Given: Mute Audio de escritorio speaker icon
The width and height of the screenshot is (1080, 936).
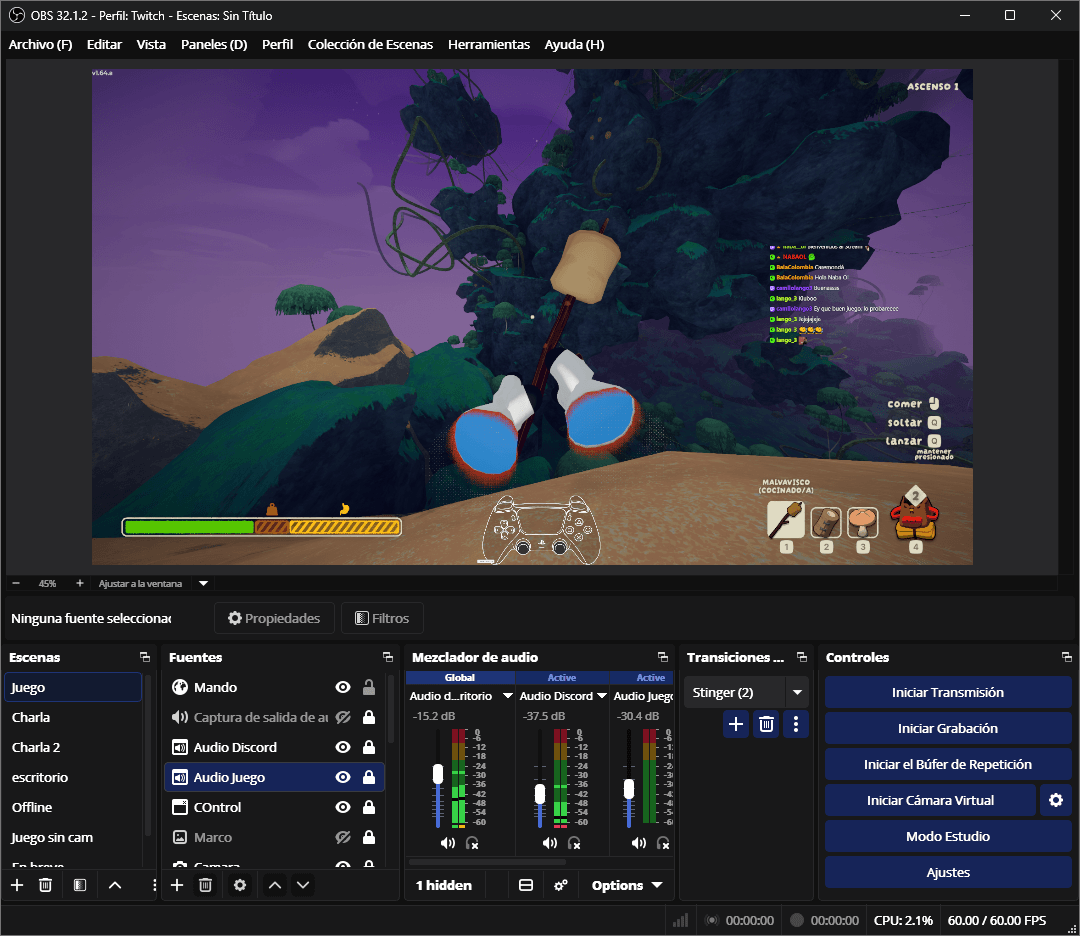Looking at the screenshot, I should point(448,843).
